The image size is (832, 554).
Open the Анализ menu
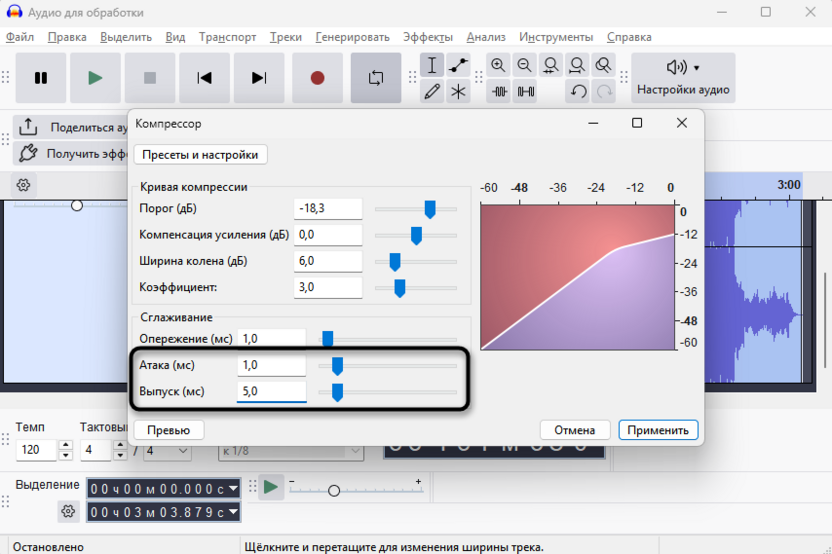point(486,37)
